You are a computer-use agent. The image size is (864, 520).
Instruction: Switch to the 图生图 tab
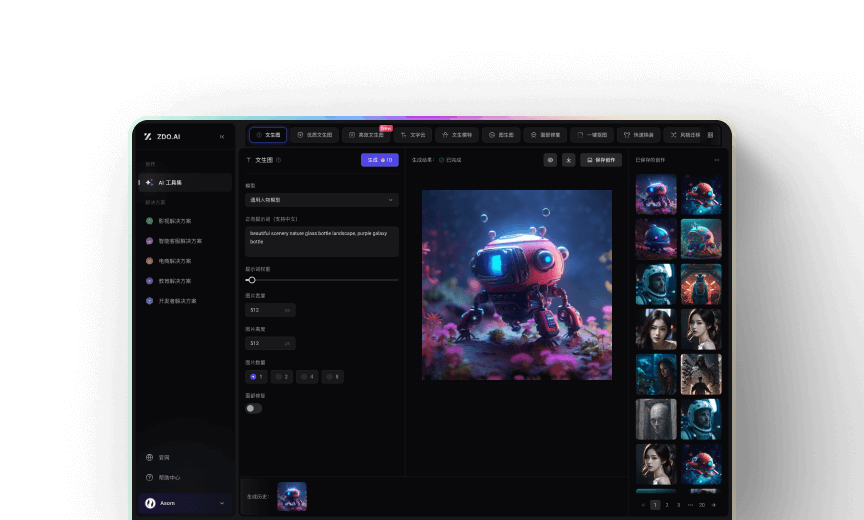(501, 134)
